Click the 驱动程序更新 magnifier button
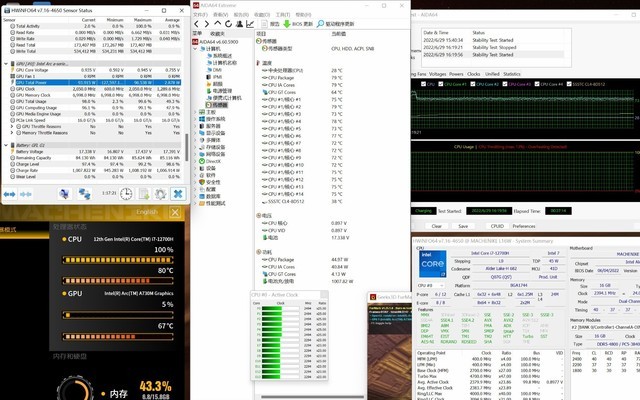 (336, 24)
